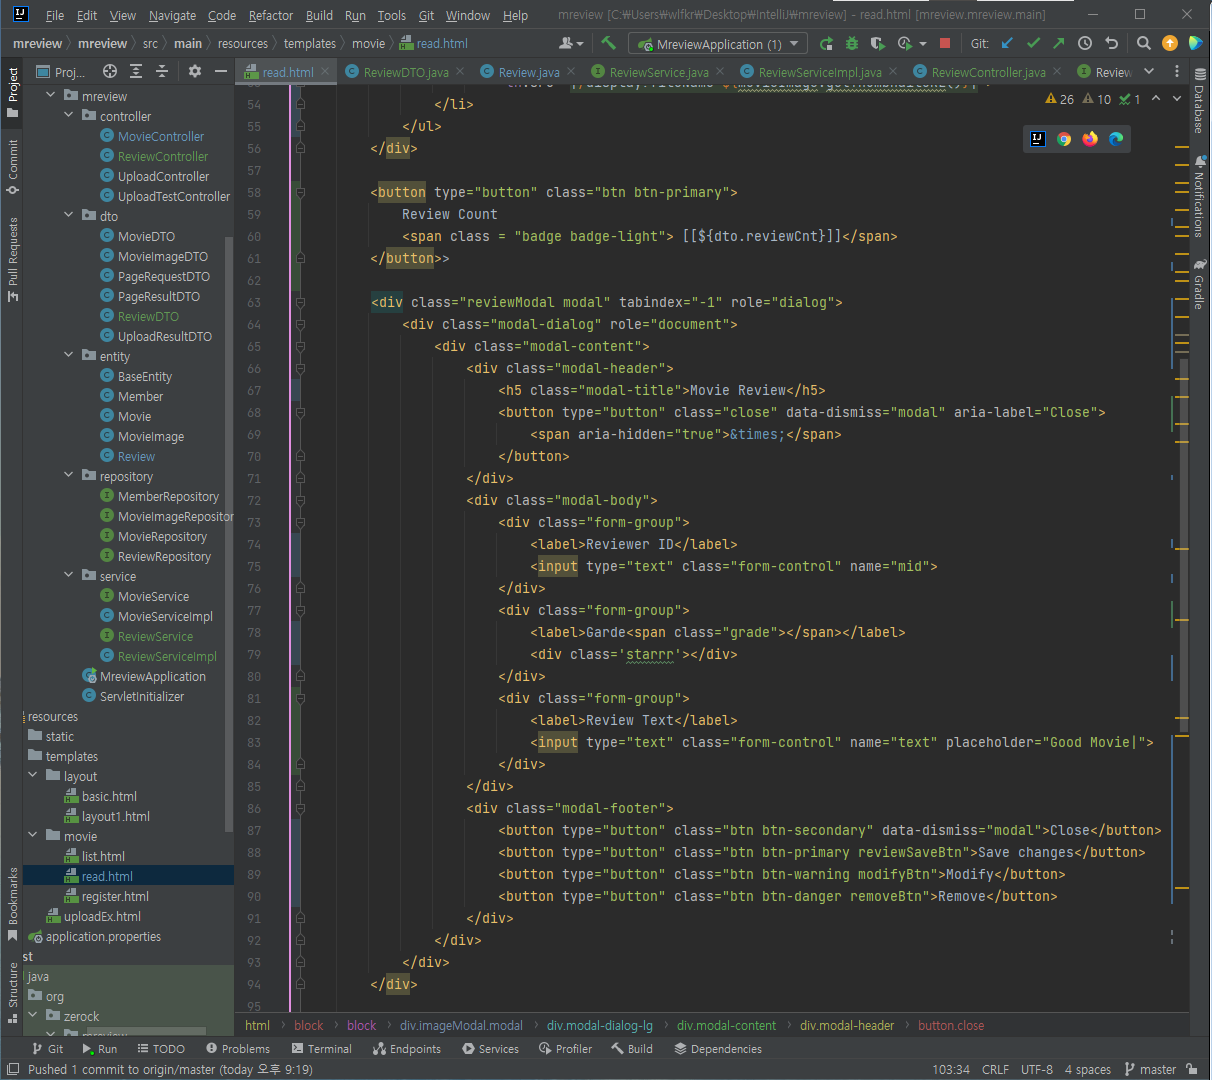
Task: Start debugging with the bug icon
Action: 852,43
